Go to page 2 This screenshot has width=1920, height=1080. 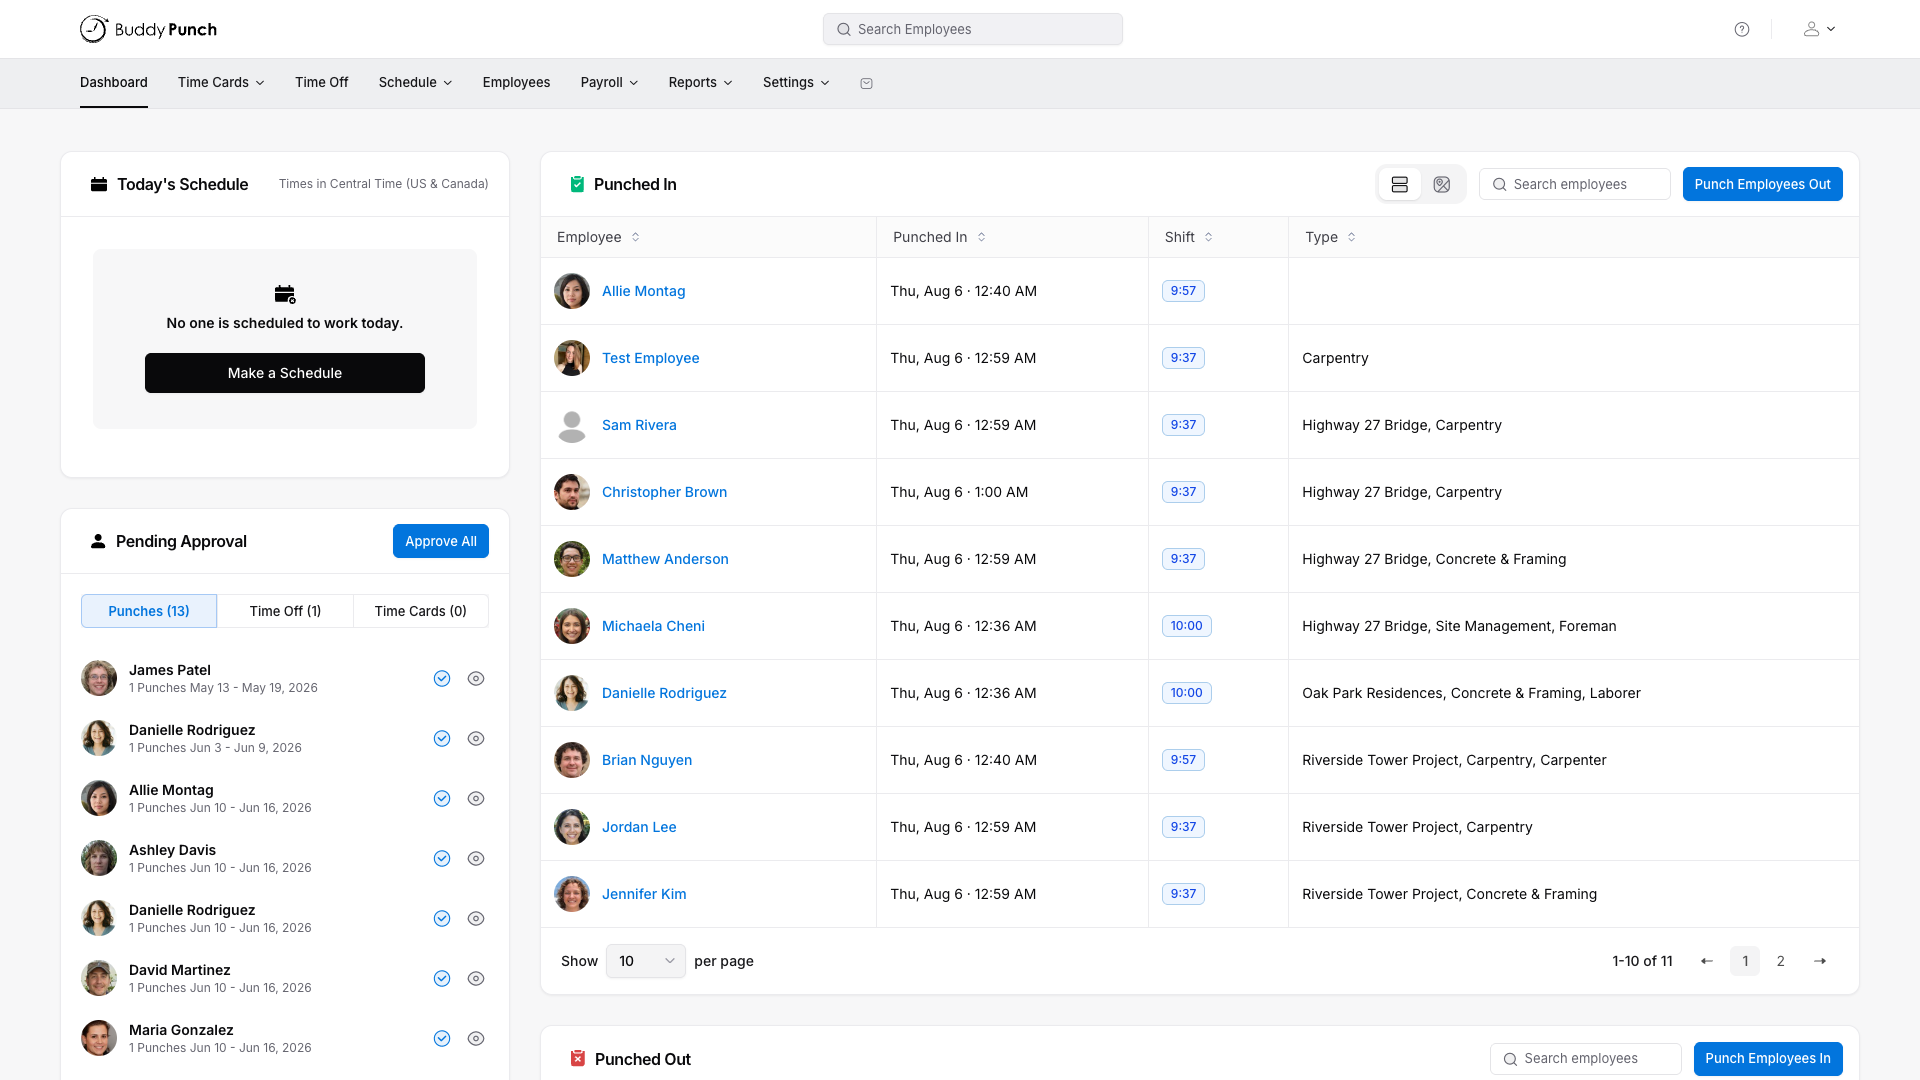click(1781, 961)
